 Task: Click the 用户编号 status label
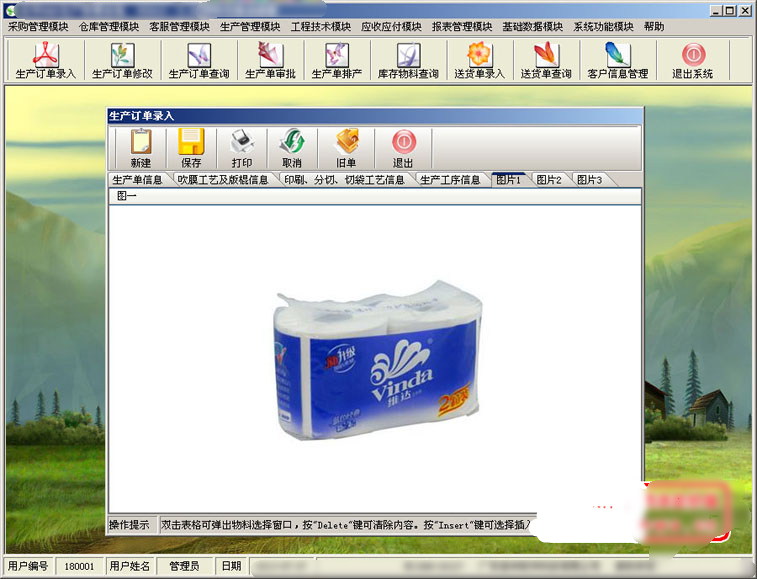click(x=28, y=566)
